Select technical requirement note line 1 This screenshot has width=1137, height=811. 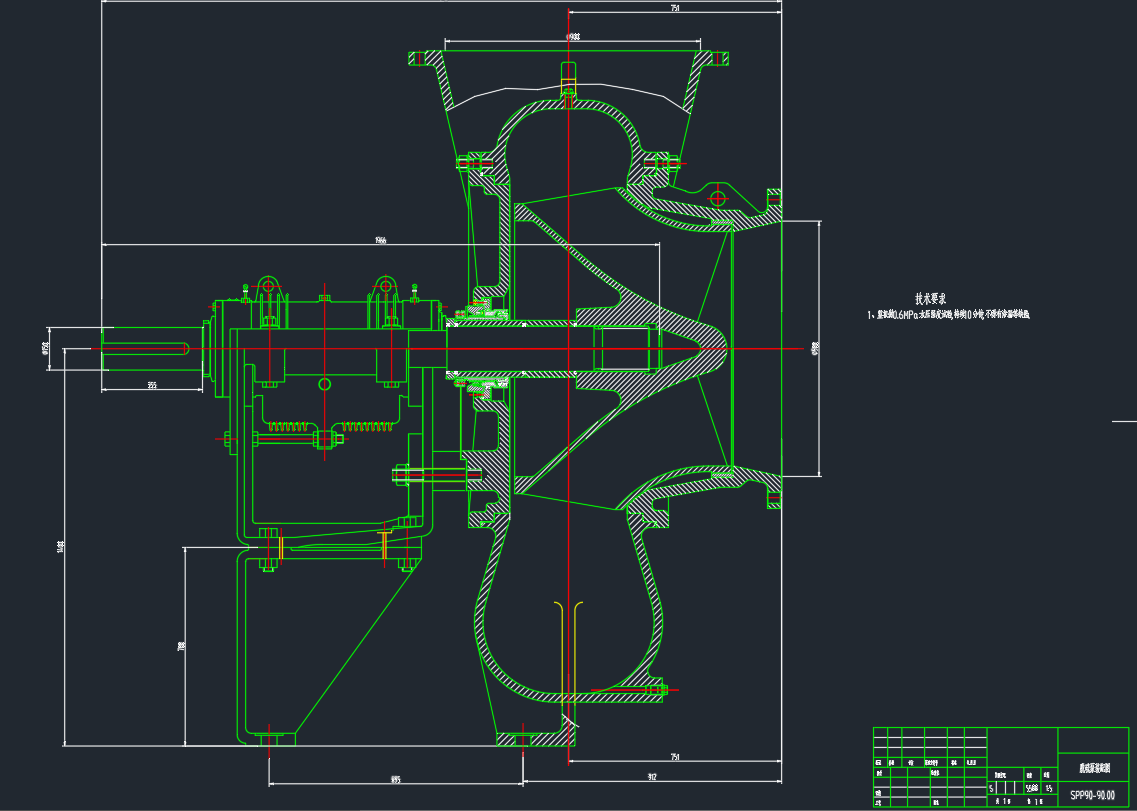[948, 314]
